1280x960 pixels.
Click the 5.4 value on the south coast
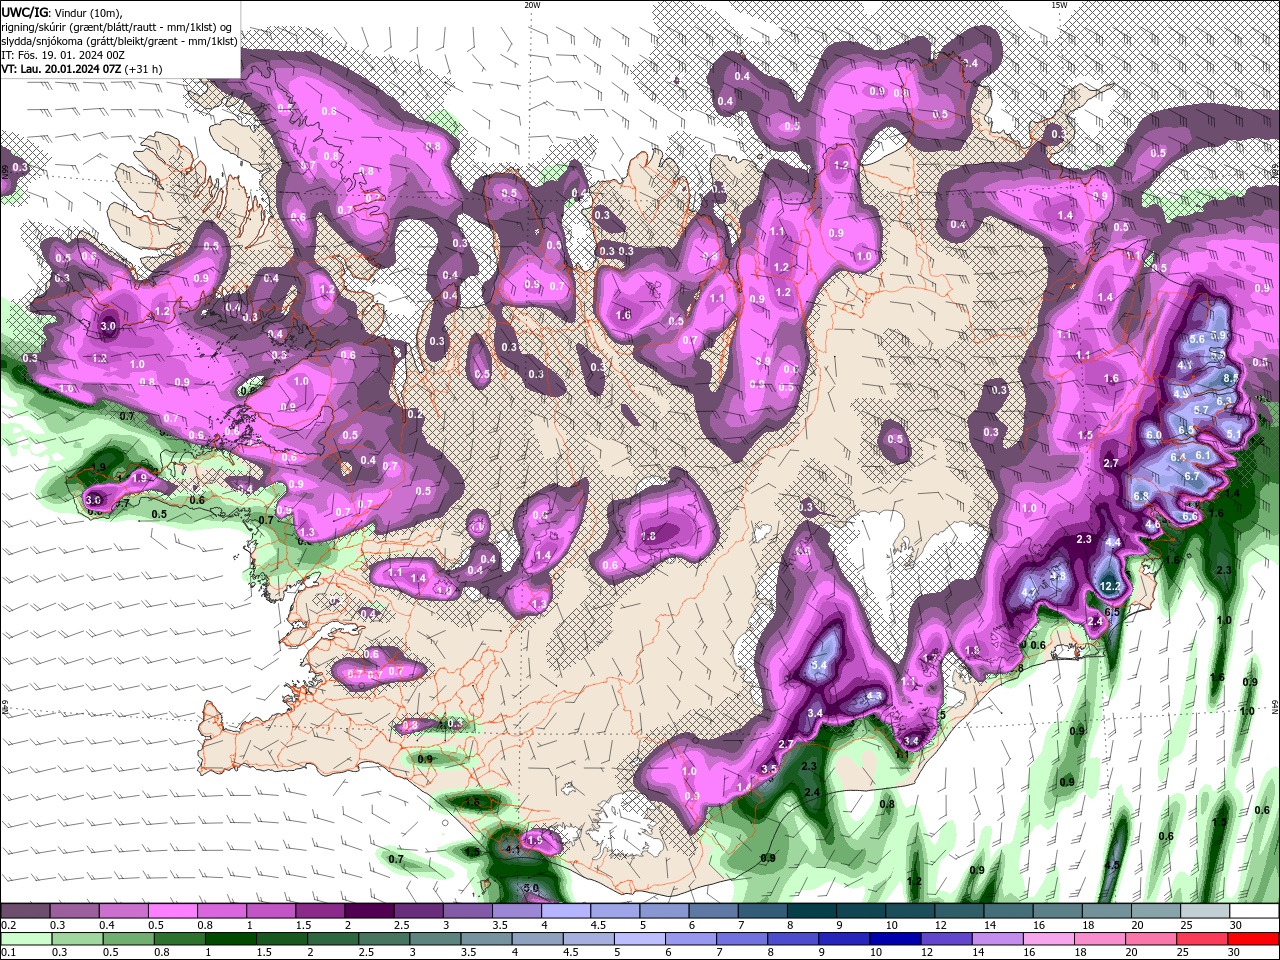(820, 664)
